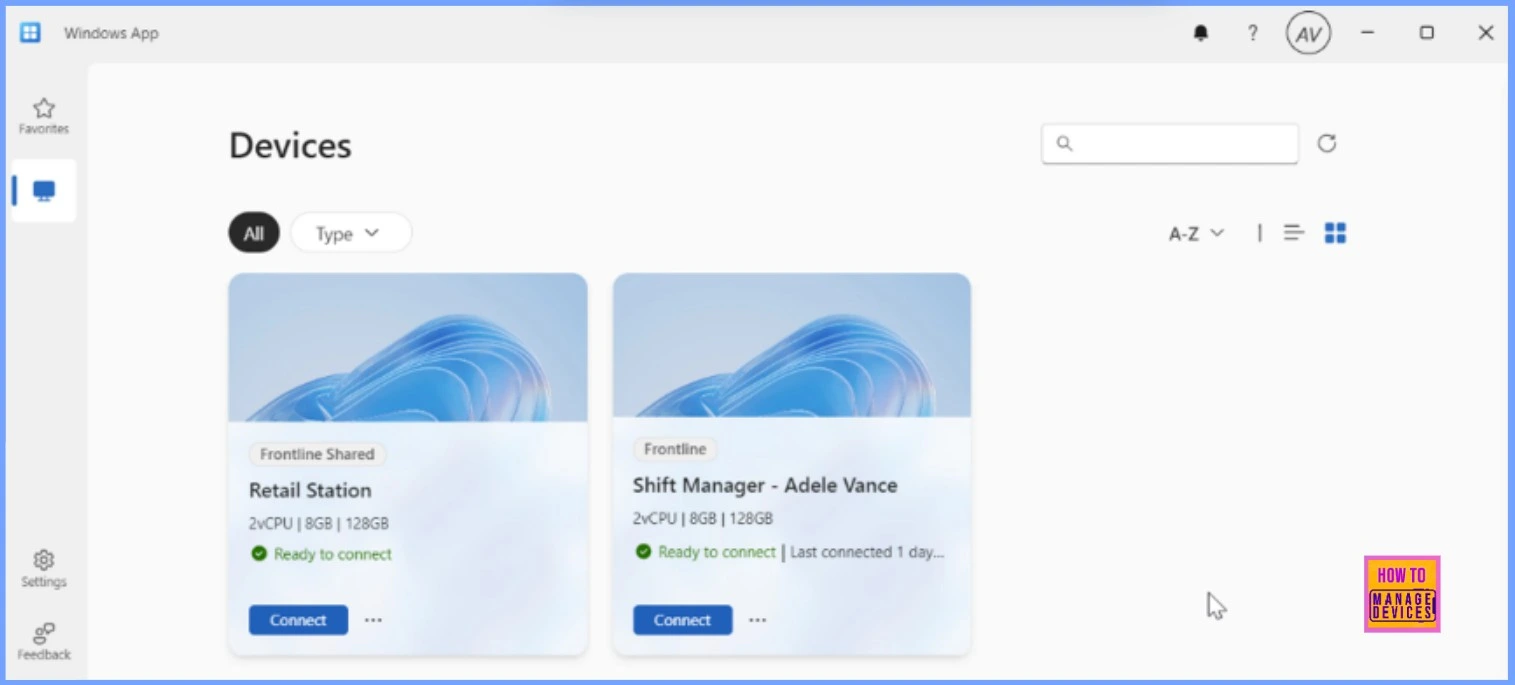Select the All filter pill
The image size is (1515, 685).
click(254, 233)
